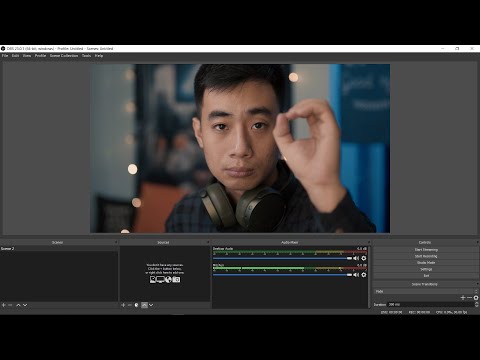Expand the Fade transition dropdown

coord(426,291)
